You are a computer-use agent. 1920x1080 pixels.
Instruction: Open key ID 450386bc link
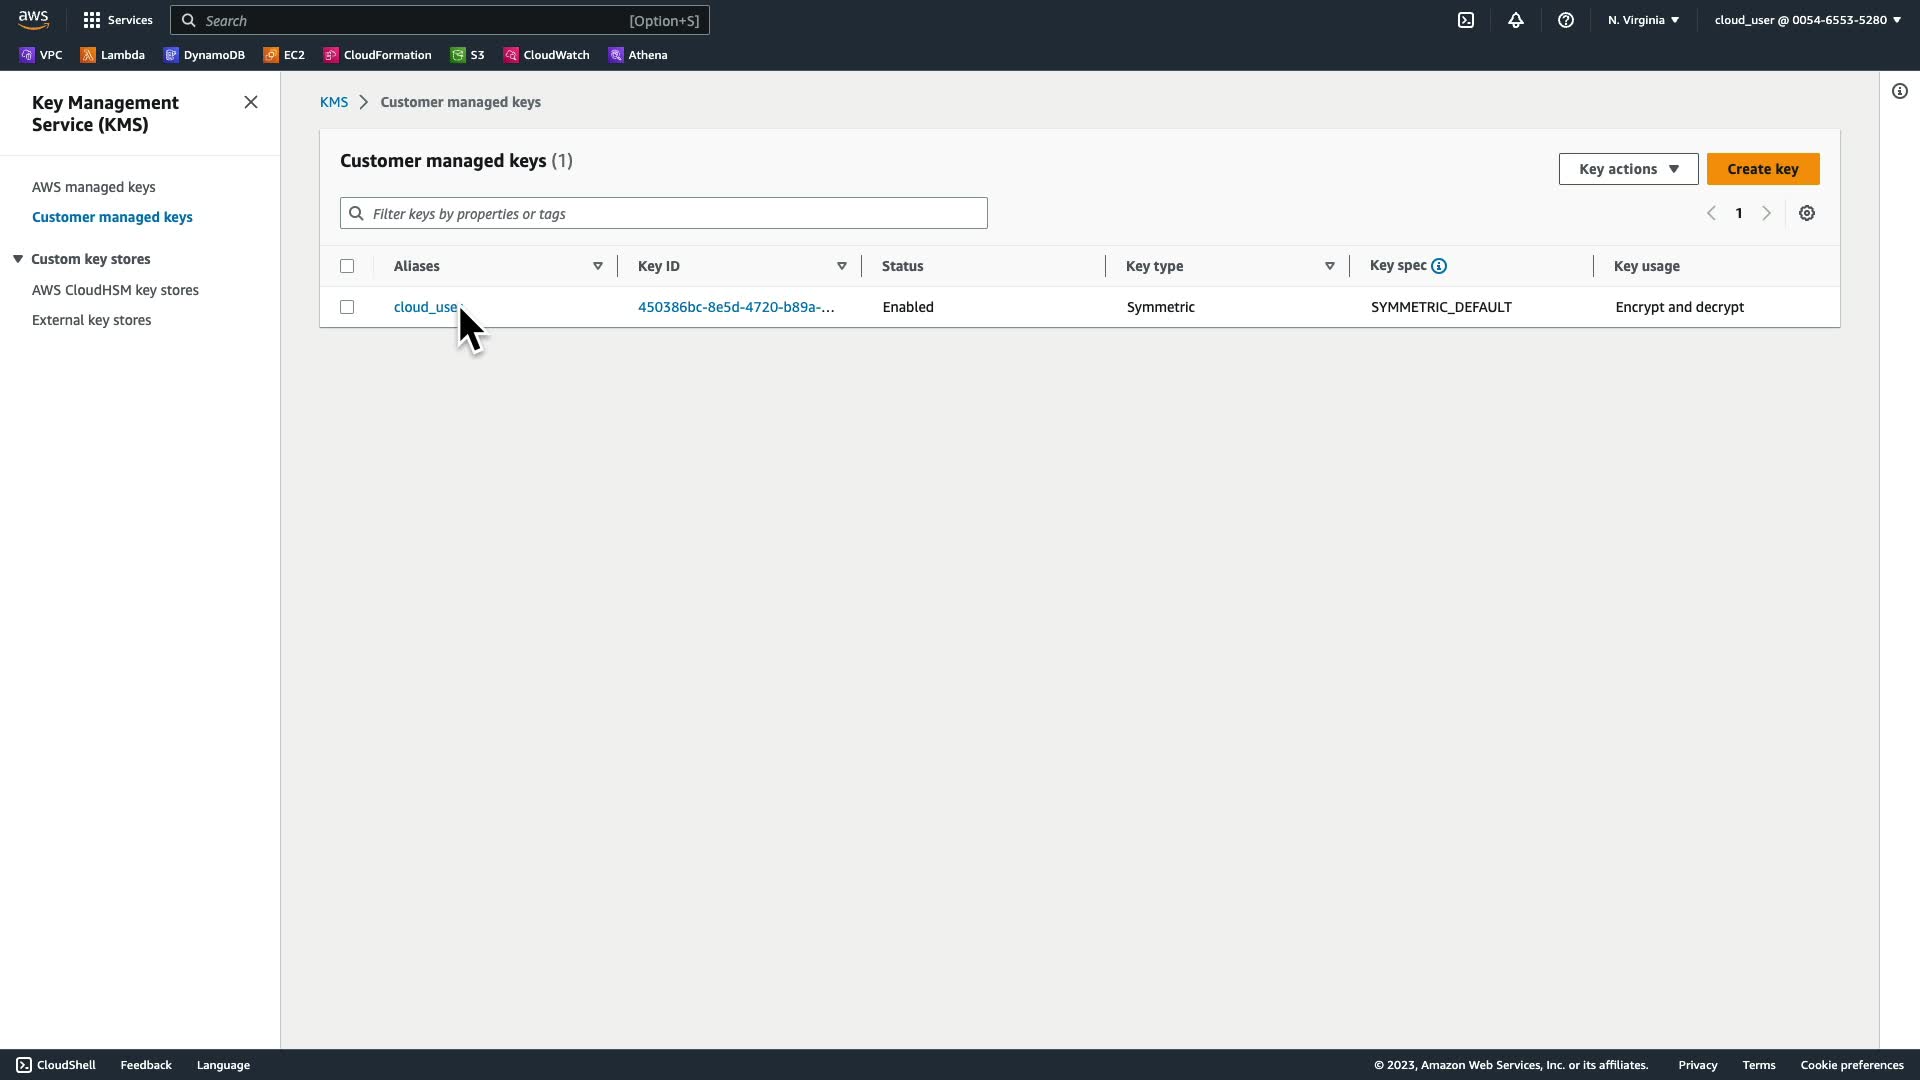coord(735,307)
